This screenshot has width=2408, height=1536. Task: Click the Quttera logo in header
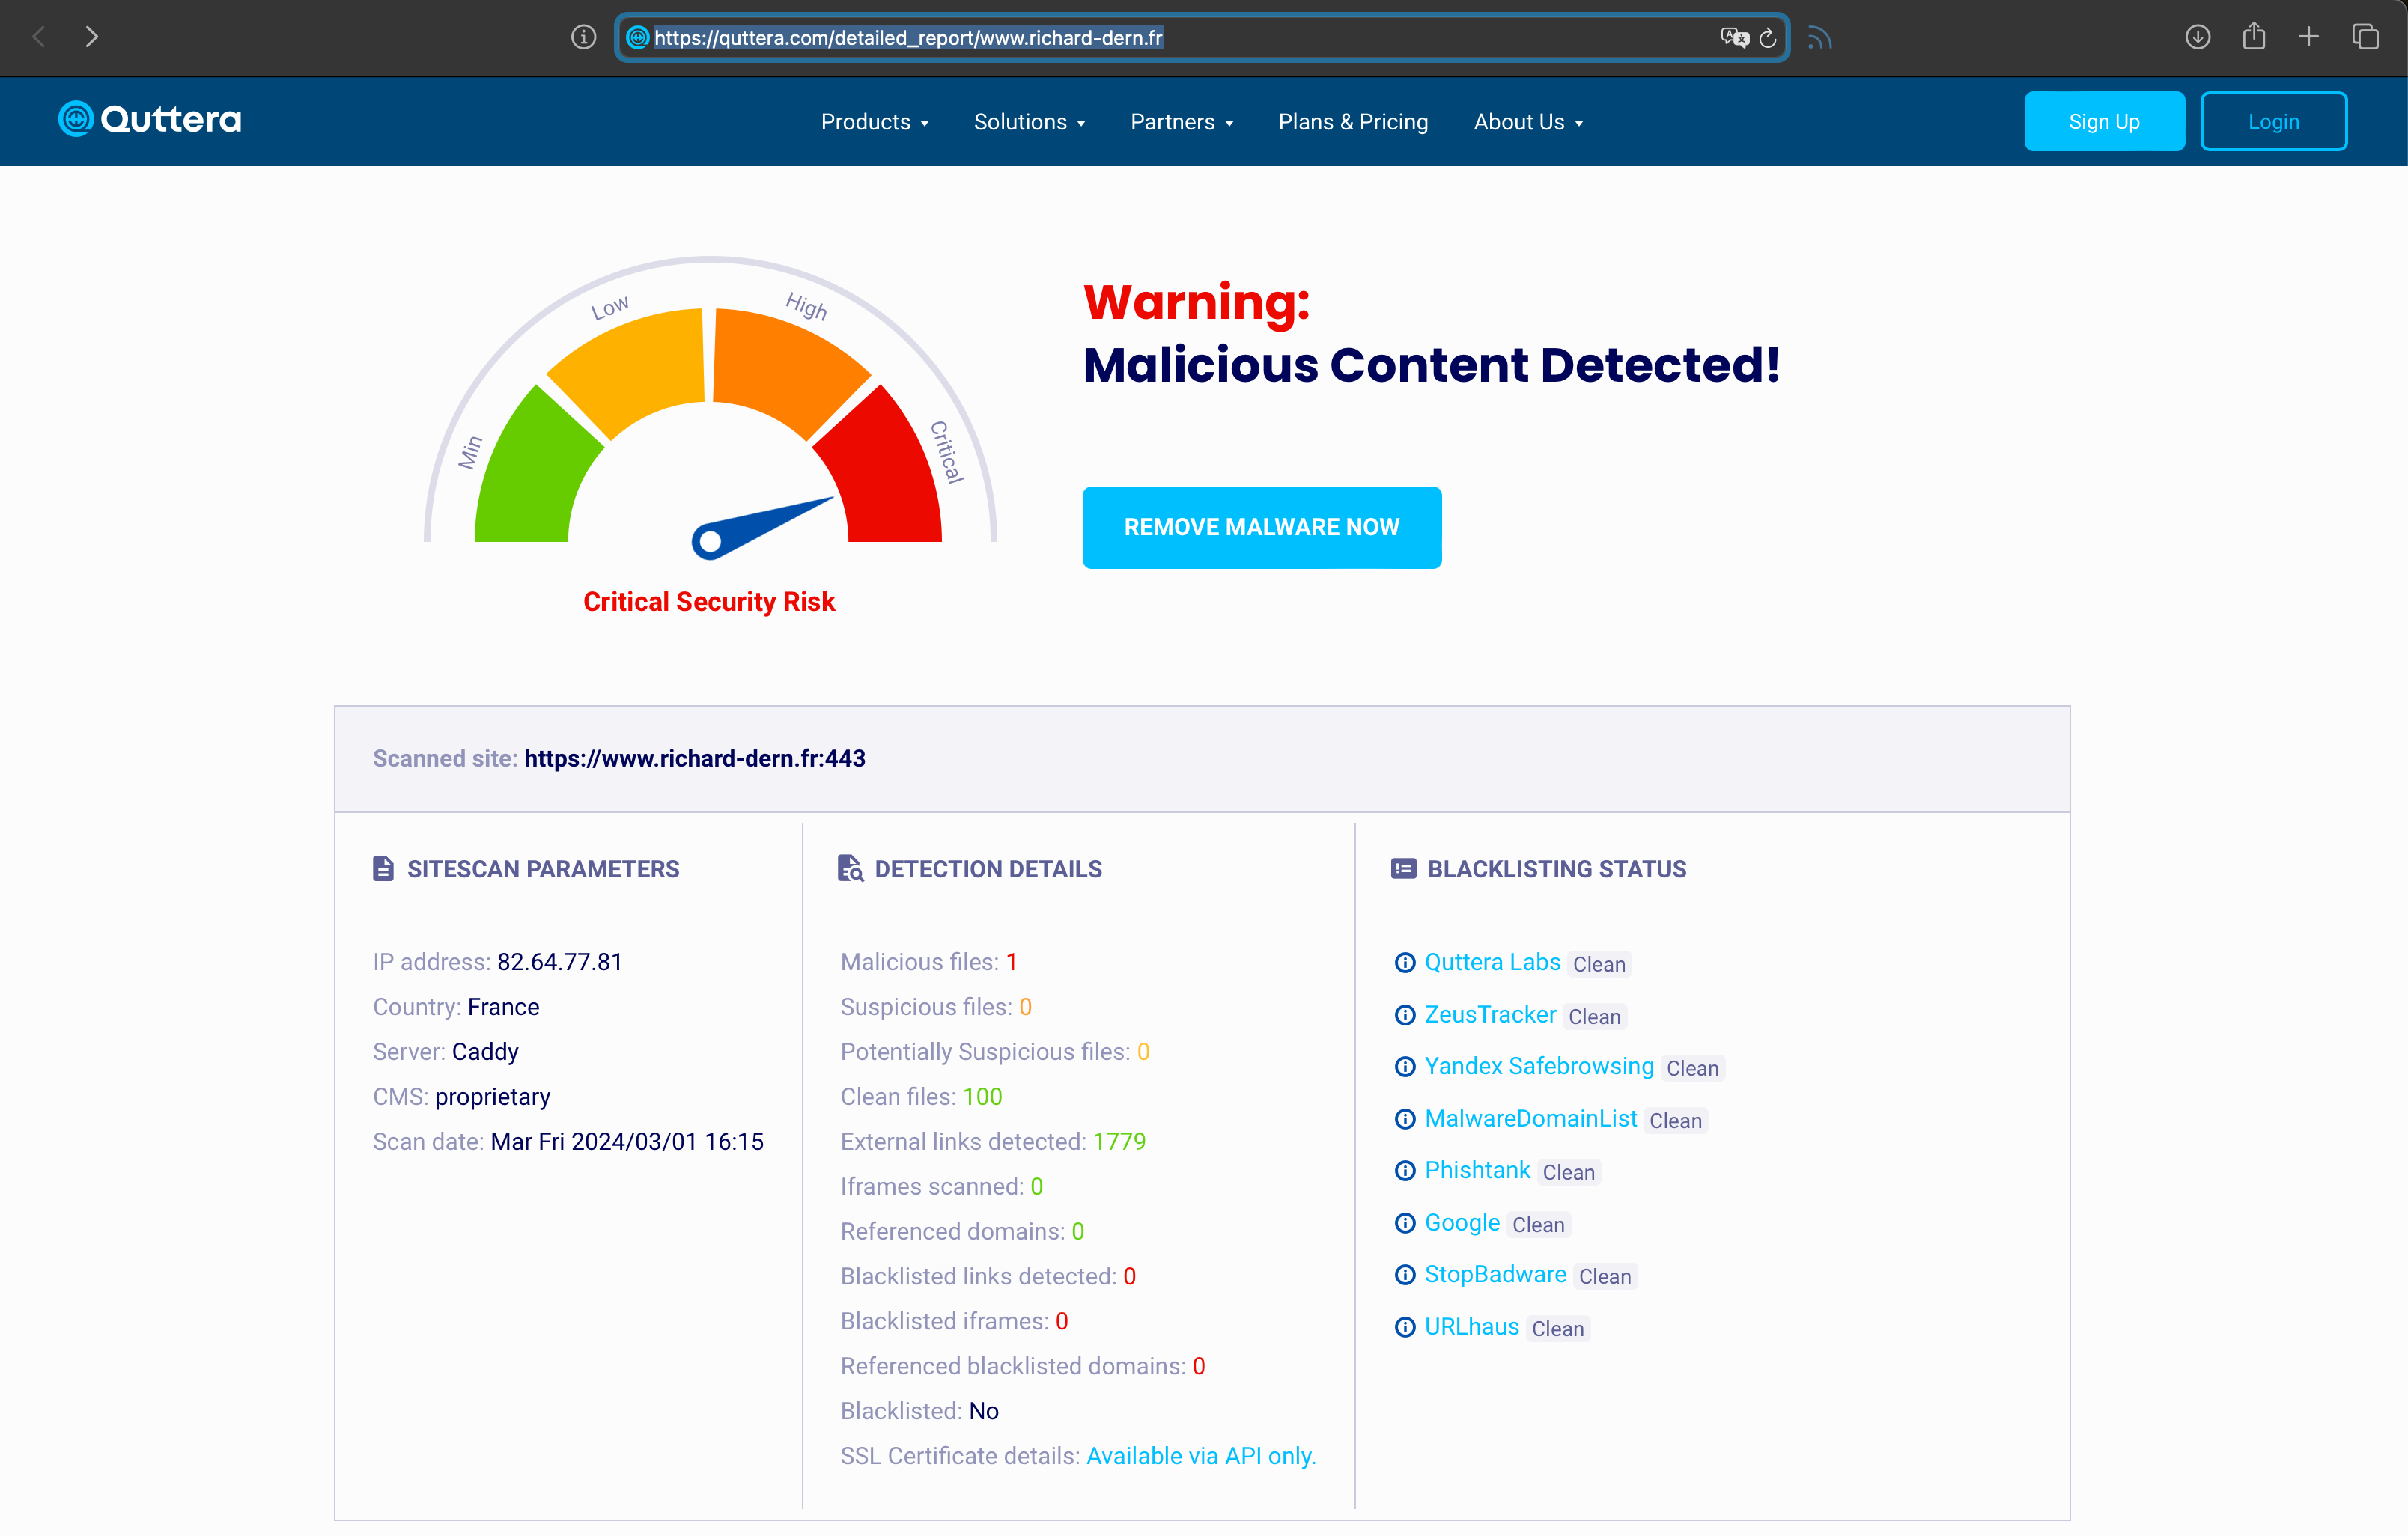(x=150, y=120)
